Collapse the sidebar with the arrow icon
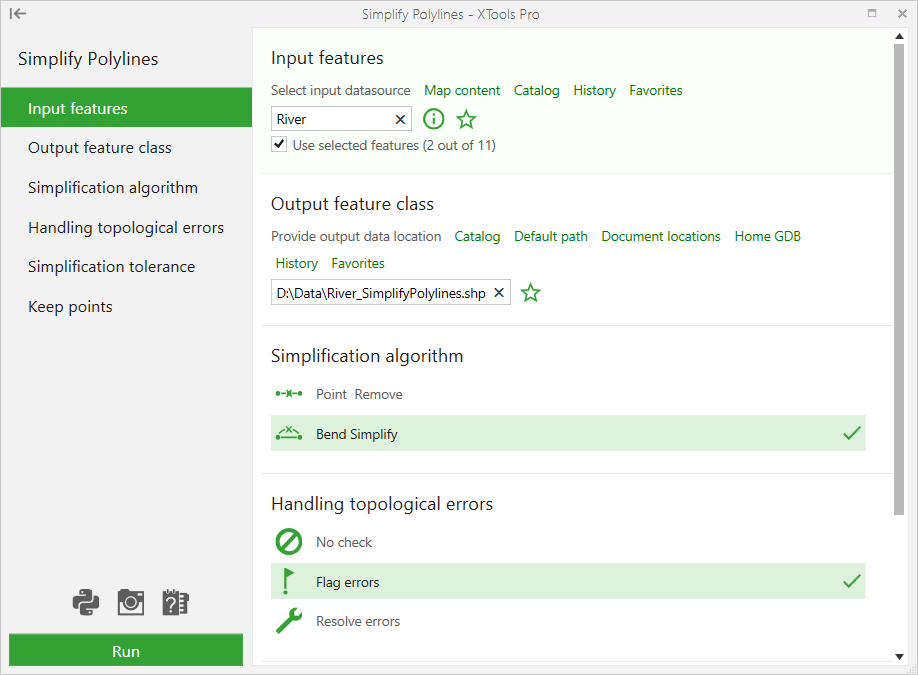The height and width of the screenshot is (675, 918). 18,13
